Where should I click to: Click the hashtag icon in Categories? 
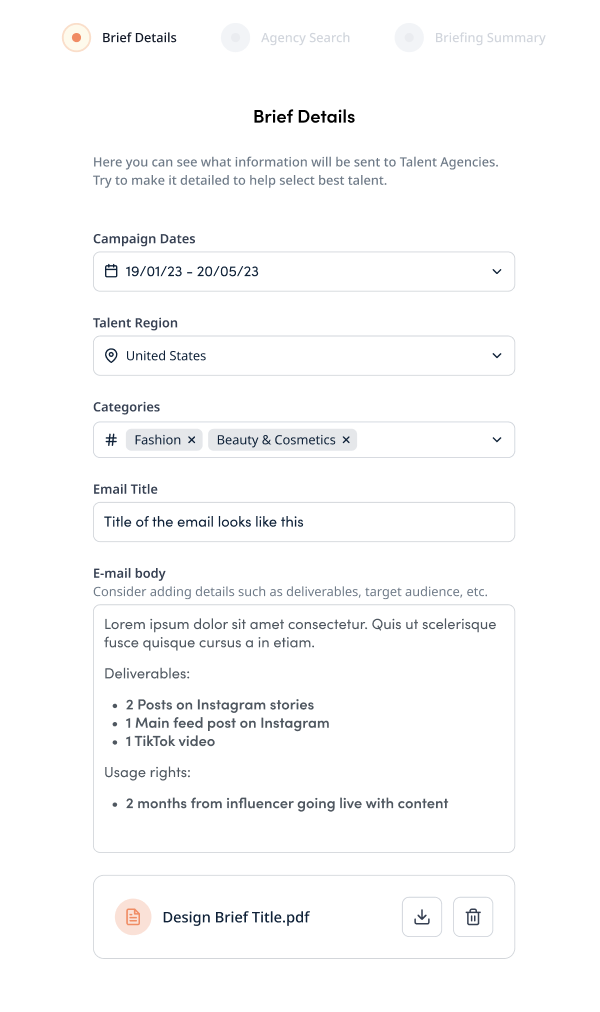coord(111,440)
